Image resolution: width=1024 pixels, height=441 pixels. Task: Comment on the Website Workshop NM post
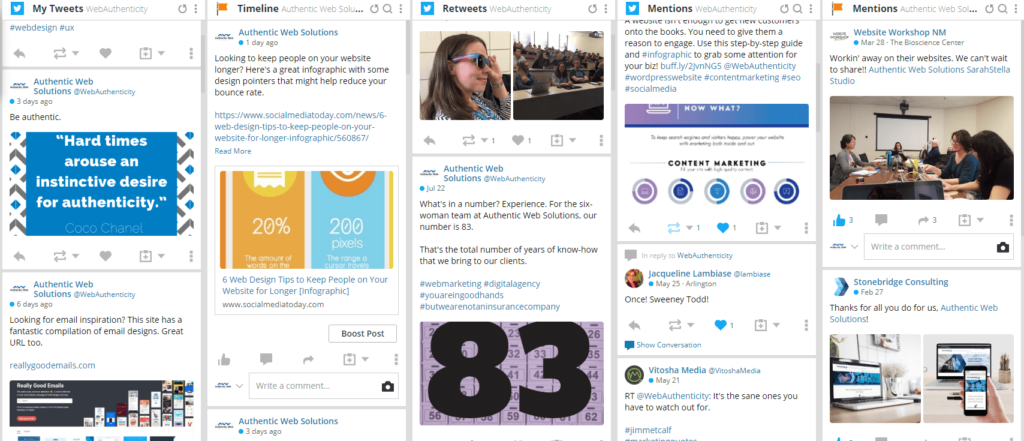[881, 220]
